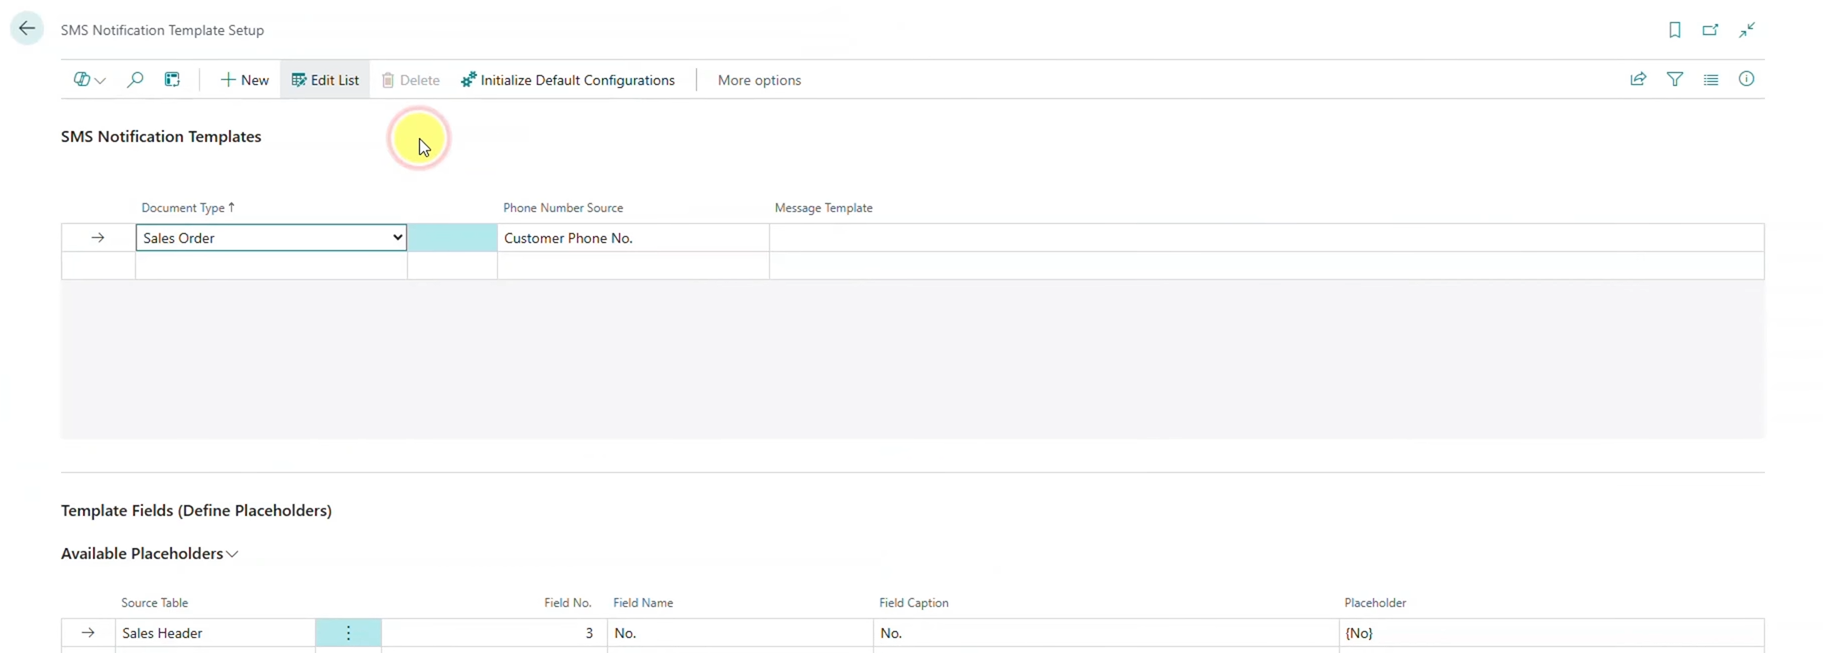Click the highlighted cell after Sales Order
The image size is (1823, 653).
pos(452,238)
